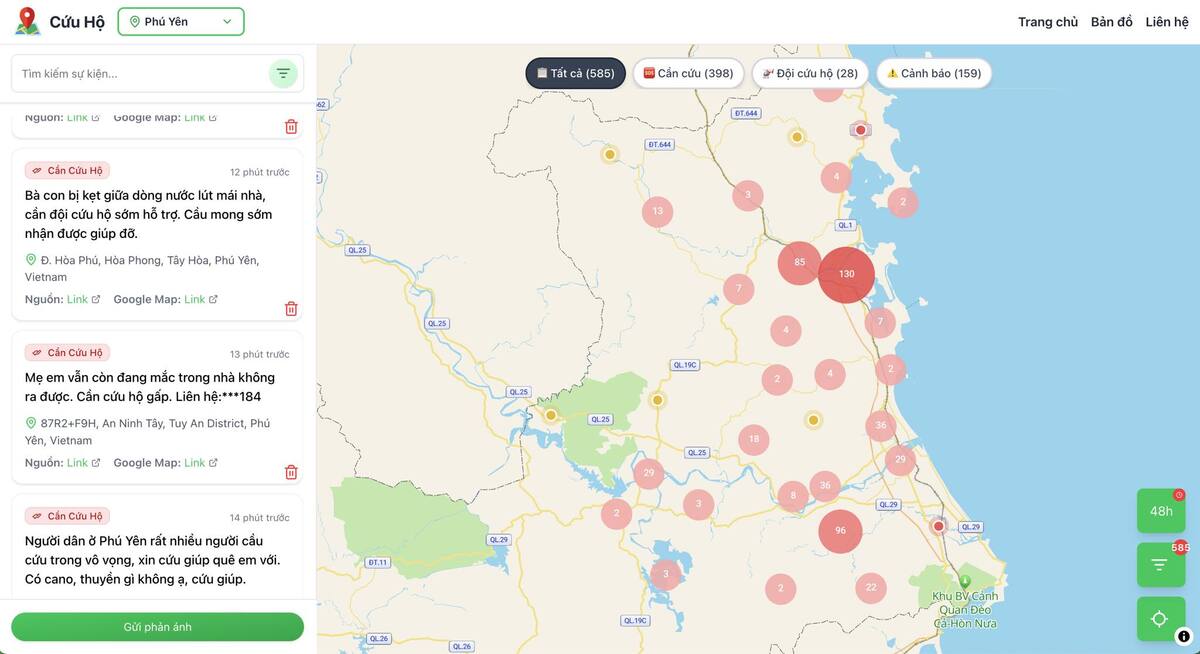
Task: Open the 48h time range selector
Action: tap(1160, 511)
